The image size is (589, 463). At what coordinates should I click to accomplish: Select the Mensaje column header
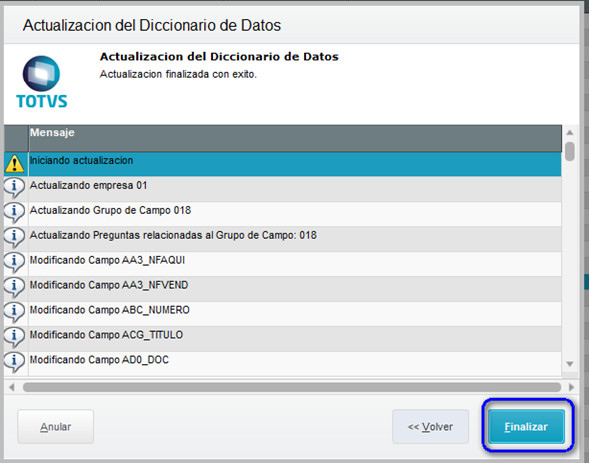click(295, 138)
